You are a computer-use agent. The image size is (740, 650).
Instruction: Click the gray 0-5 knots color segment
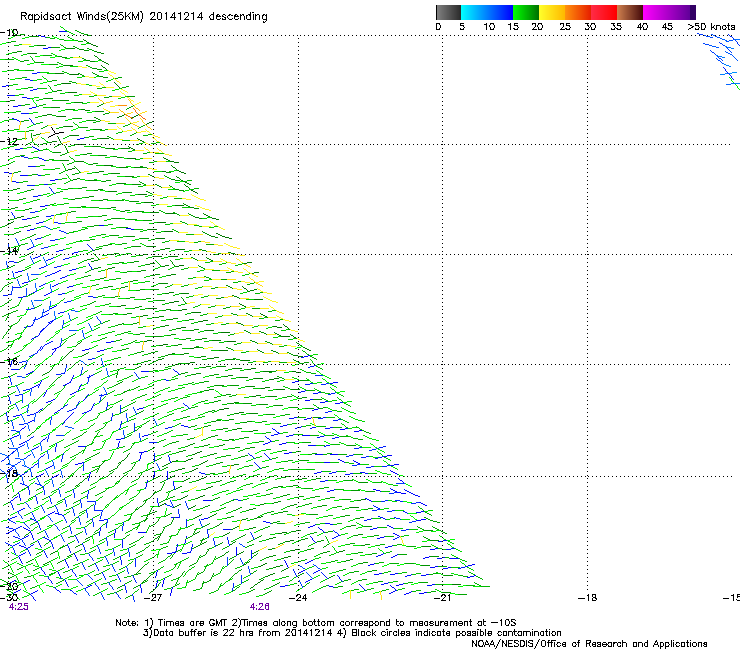point(448,12)
